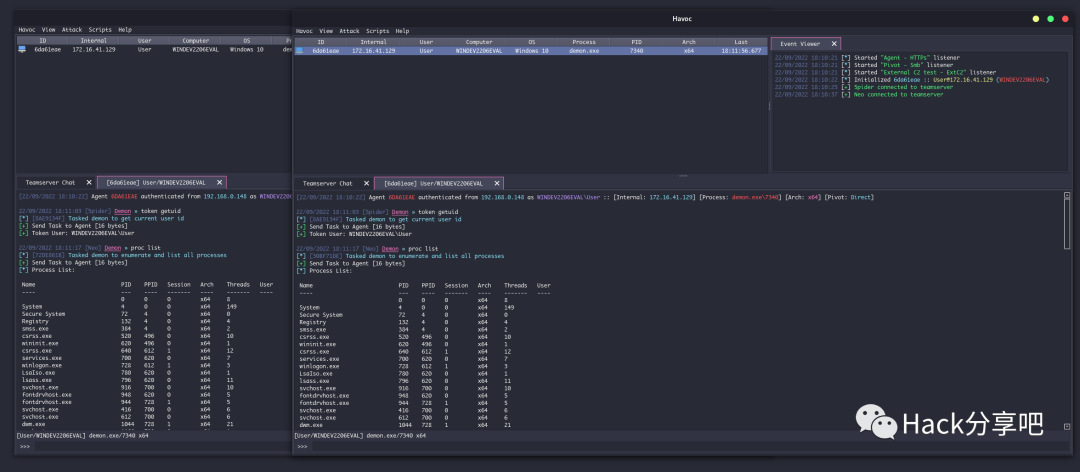Sort sessions by ID column in front window
The height and width of the screenshot is (472, 1080).
[x=320, y=43]
